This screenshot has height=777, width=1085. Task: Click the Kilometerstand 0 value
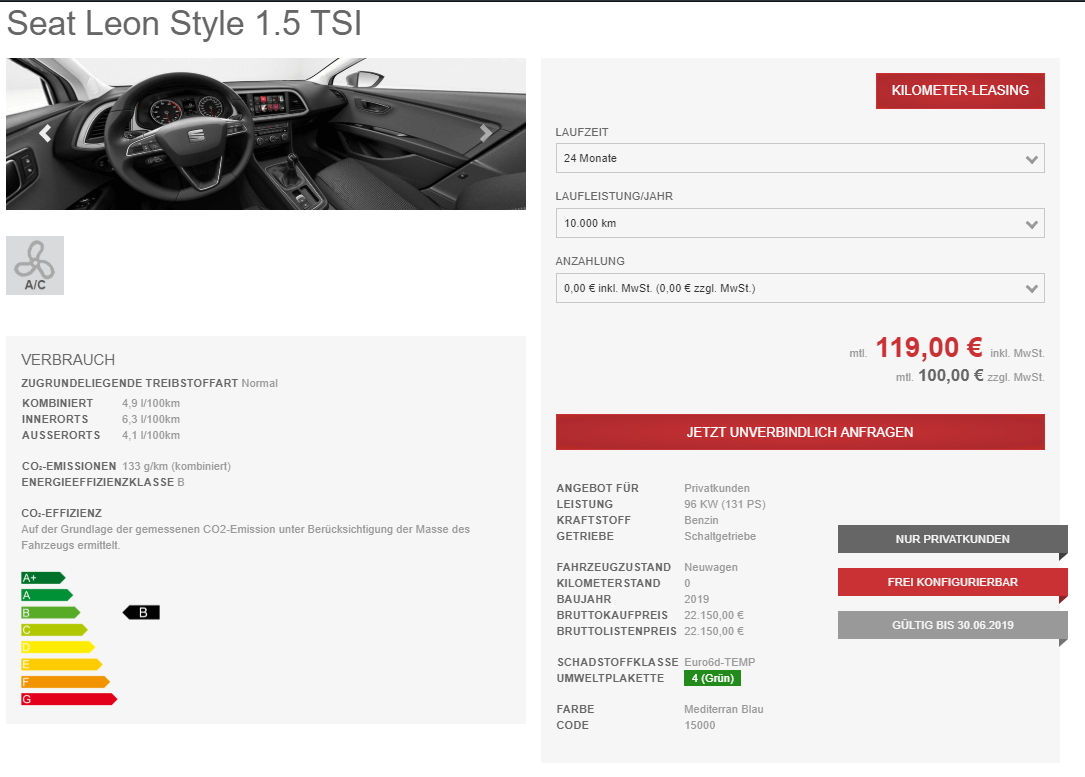pyautogui.click(x=687, y=583)
